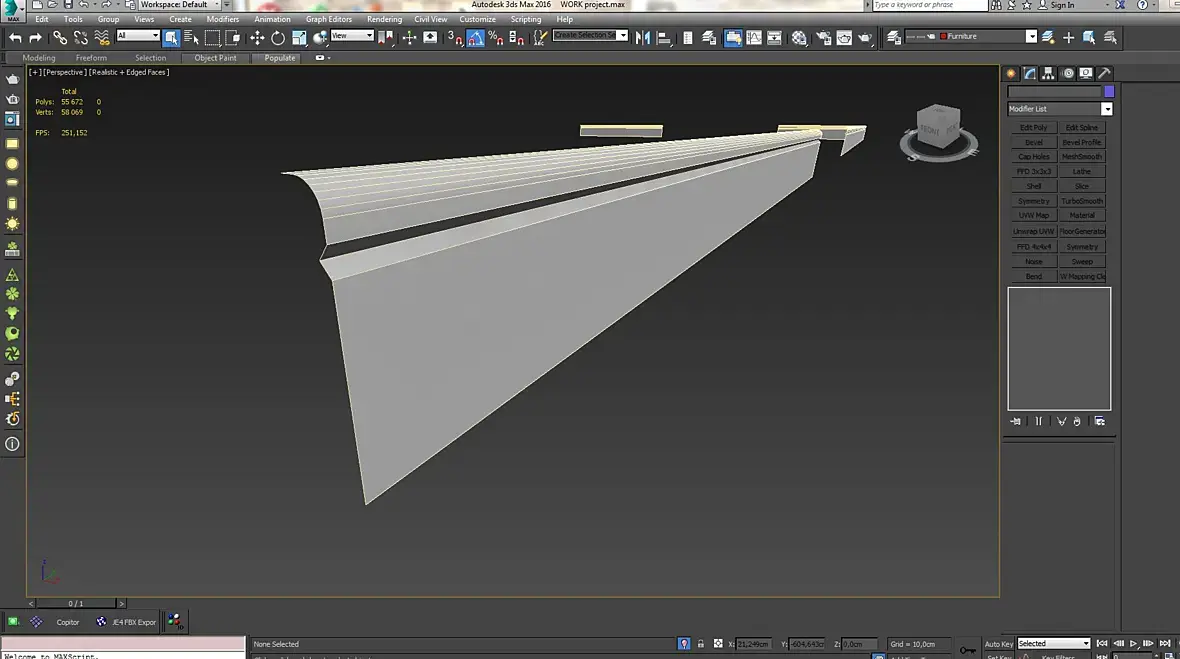Click the Edit Poly modifier button
1180x659 pixels.
coord(1033,128)
